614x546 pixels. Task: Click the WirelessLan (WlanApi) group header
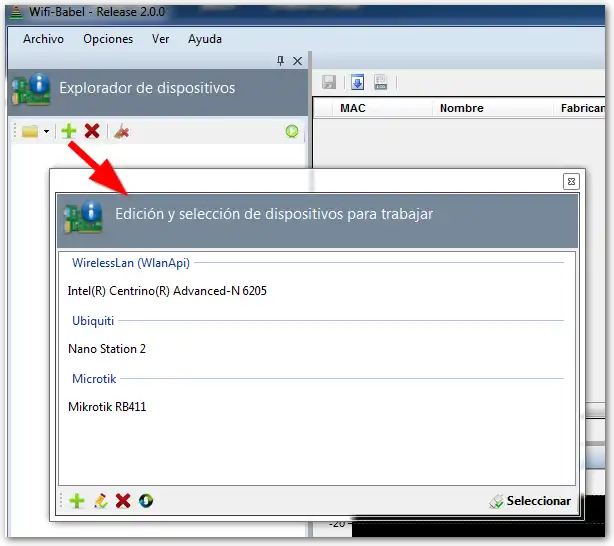pos(131,263)
